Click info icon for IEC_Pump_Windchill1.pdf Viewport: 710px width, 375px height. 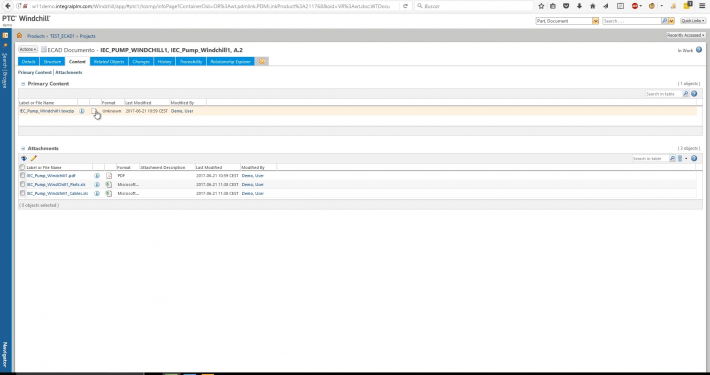(97, 175)
